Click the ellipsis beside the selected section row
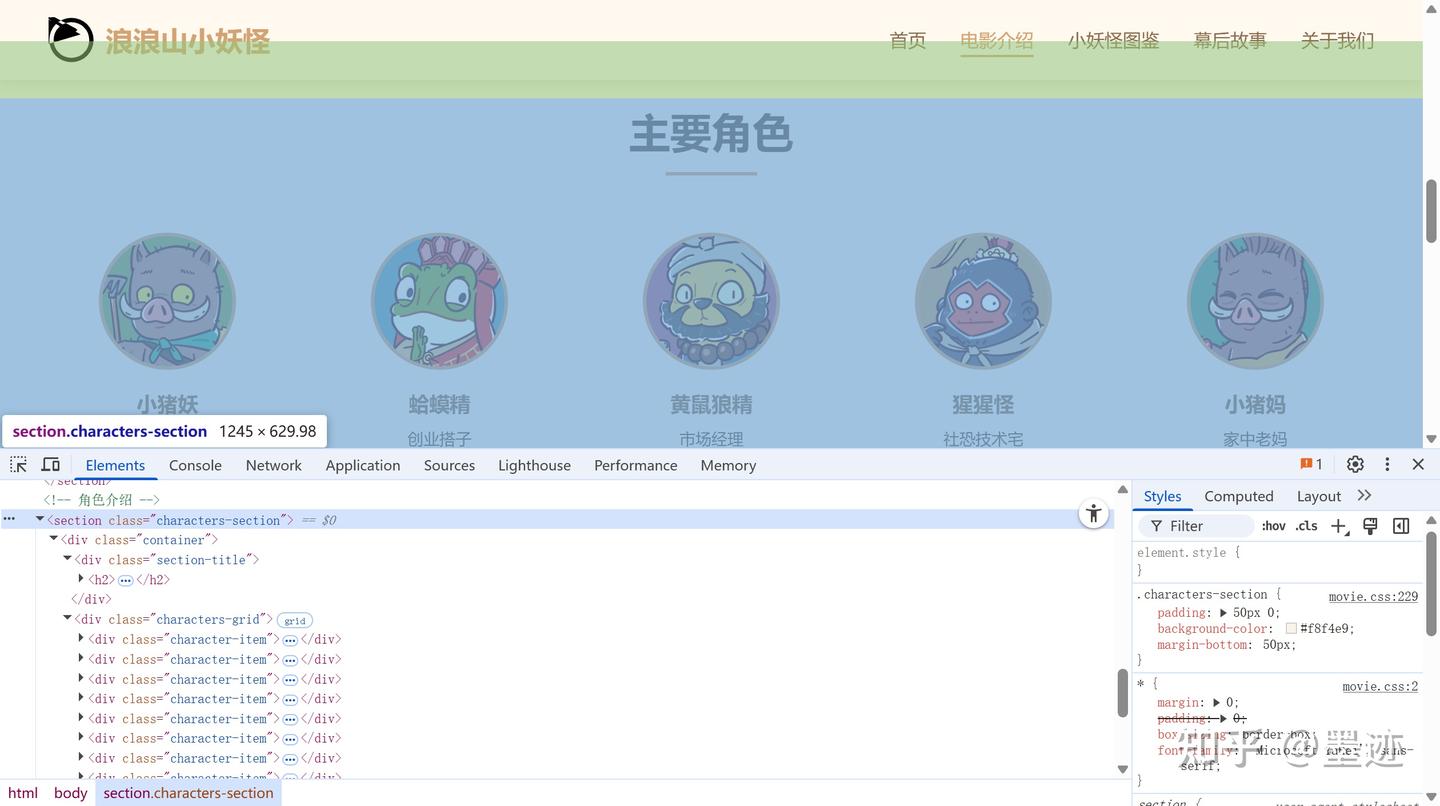The image size is (1440, 806). point(9,520)
